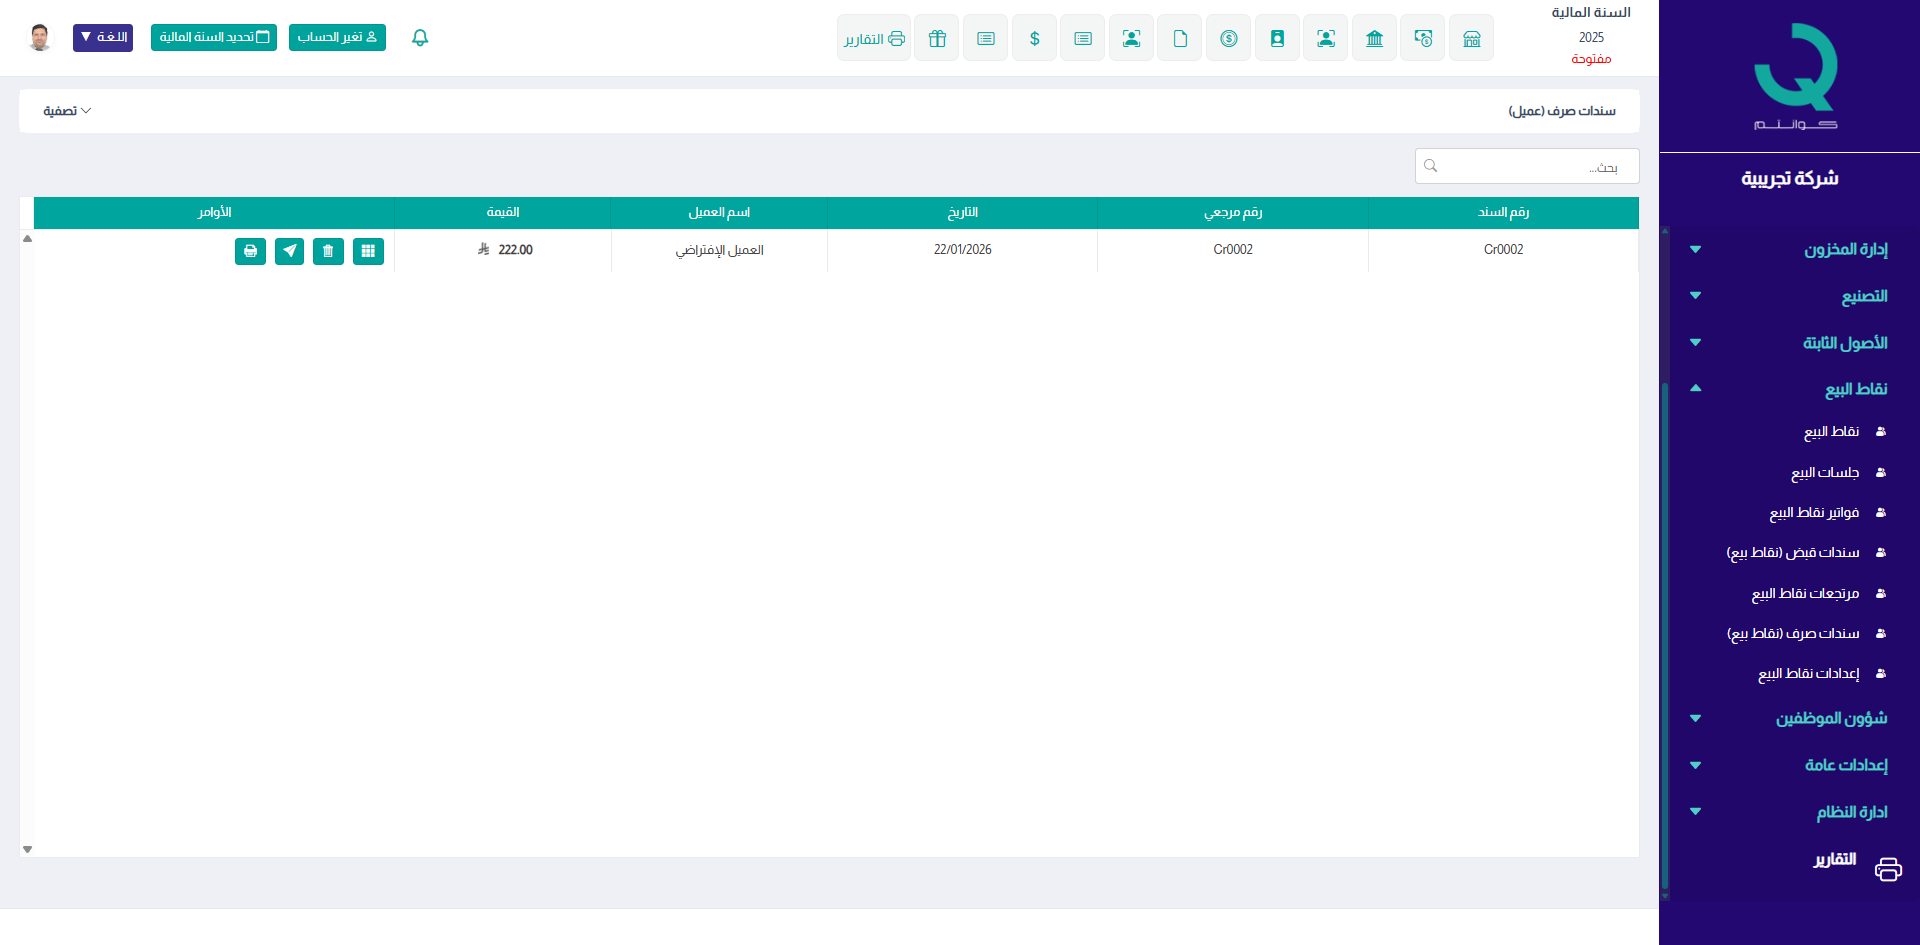Image resolution: width=1920 pixels, height=945 pixels.
Task: Click the grid icon in voucher row
Action: [x=368, y=251]
